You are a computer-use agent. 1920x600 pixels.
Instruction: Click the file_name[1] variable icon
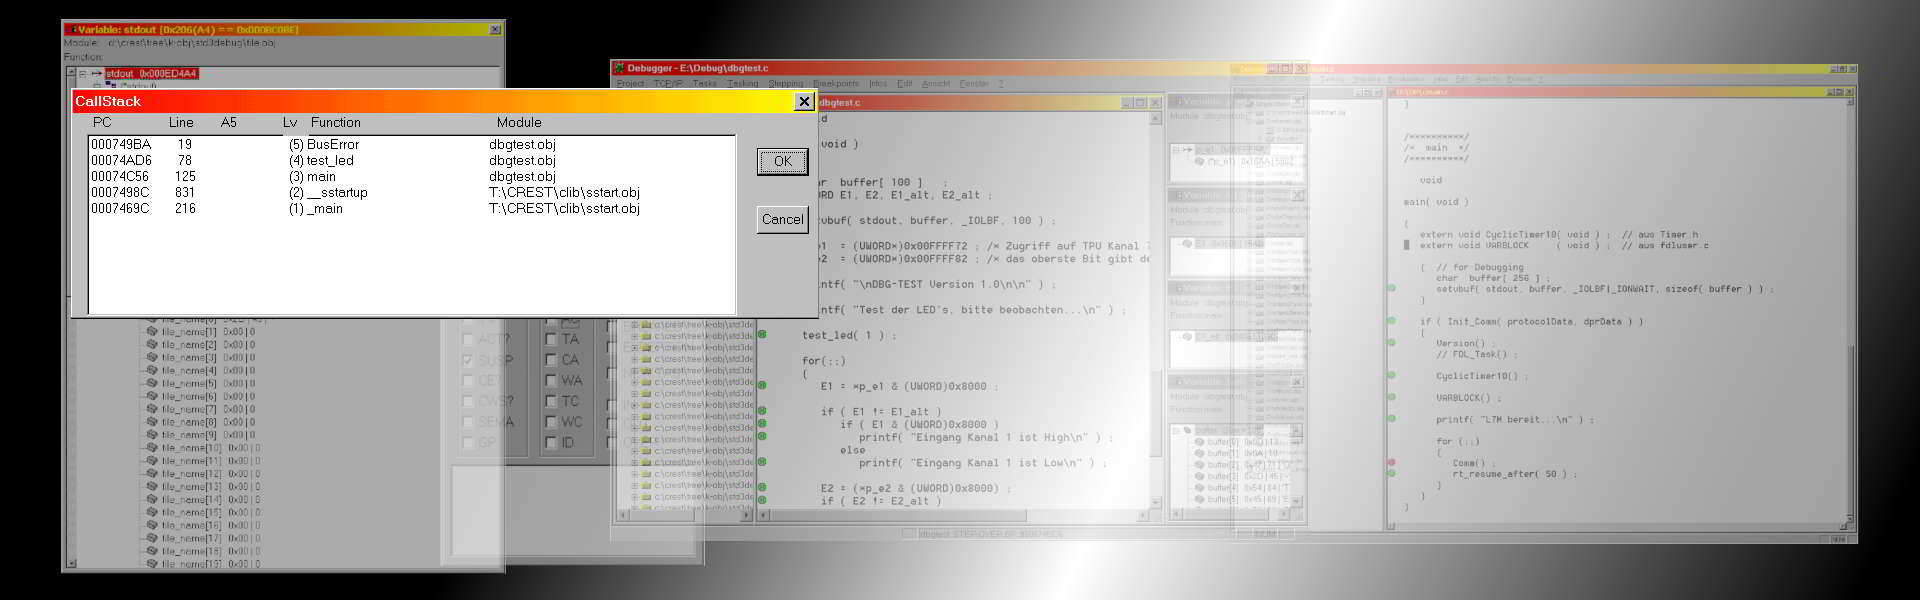tap(152, 331)
